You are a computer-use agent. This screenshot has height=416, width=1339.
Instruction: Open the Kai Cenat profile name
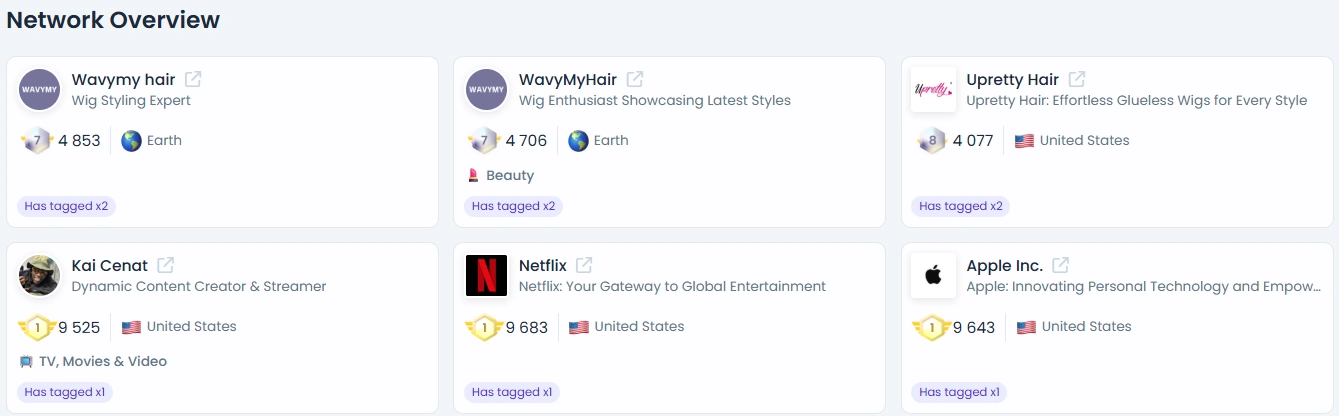[x=110, y=266]
